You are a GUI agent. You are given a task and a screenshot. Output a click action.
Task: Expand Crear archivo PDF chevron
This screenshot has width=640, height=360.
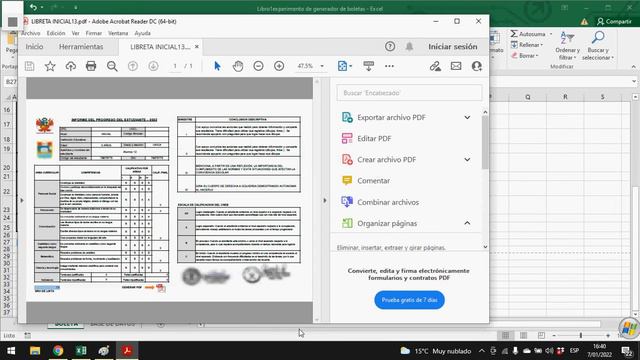pos(467,160)
